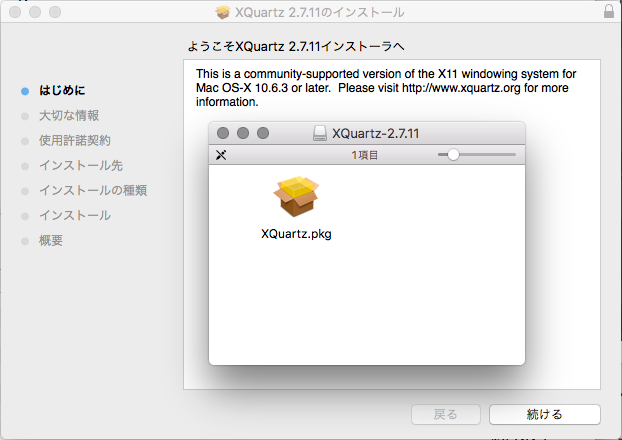Adjust the Finder icon size slider
622x440 pixels.
click(454, 155)
